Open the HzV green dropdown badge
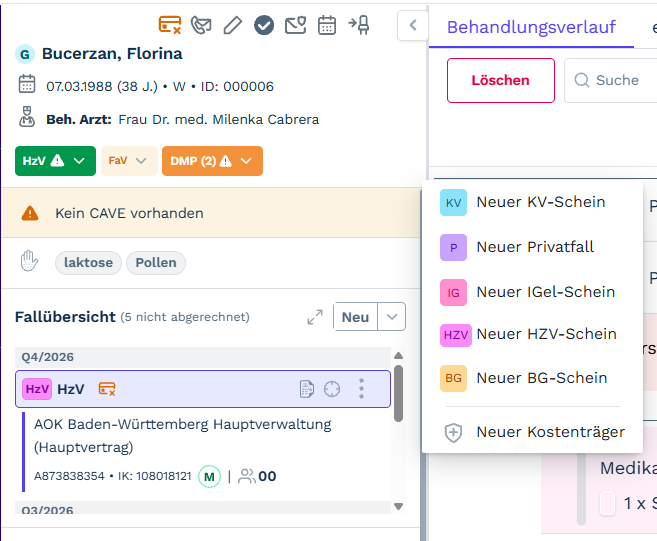This screenshot has width=657, height=541. click(x=55, y=161)
